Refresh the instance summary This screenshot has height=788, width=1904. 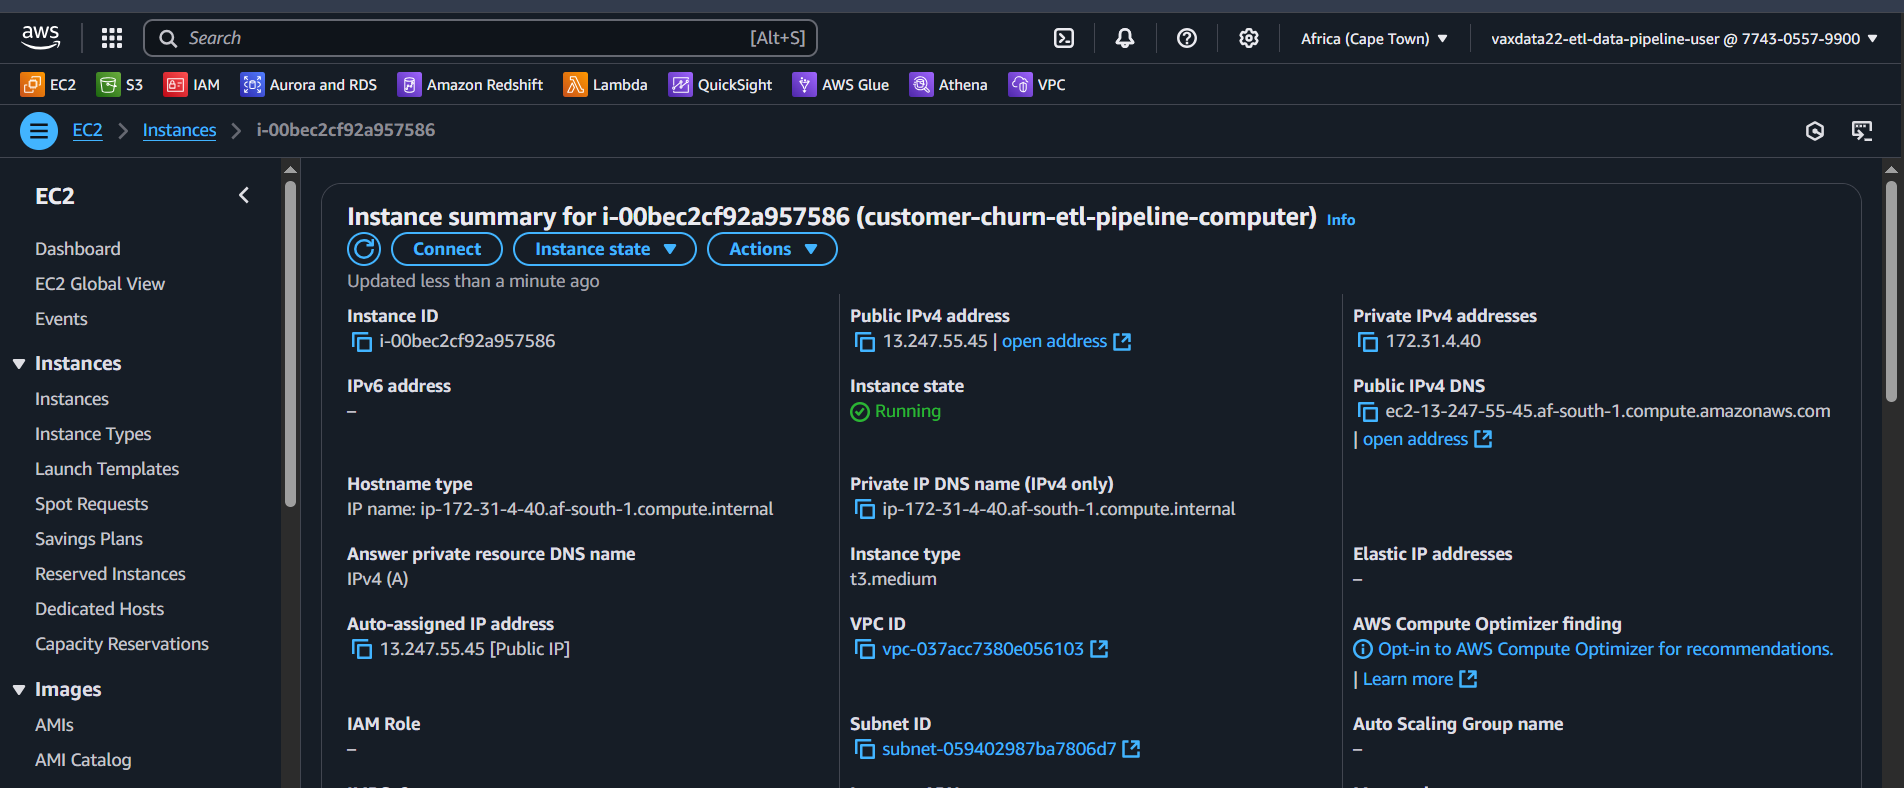[x=364, y=249]
